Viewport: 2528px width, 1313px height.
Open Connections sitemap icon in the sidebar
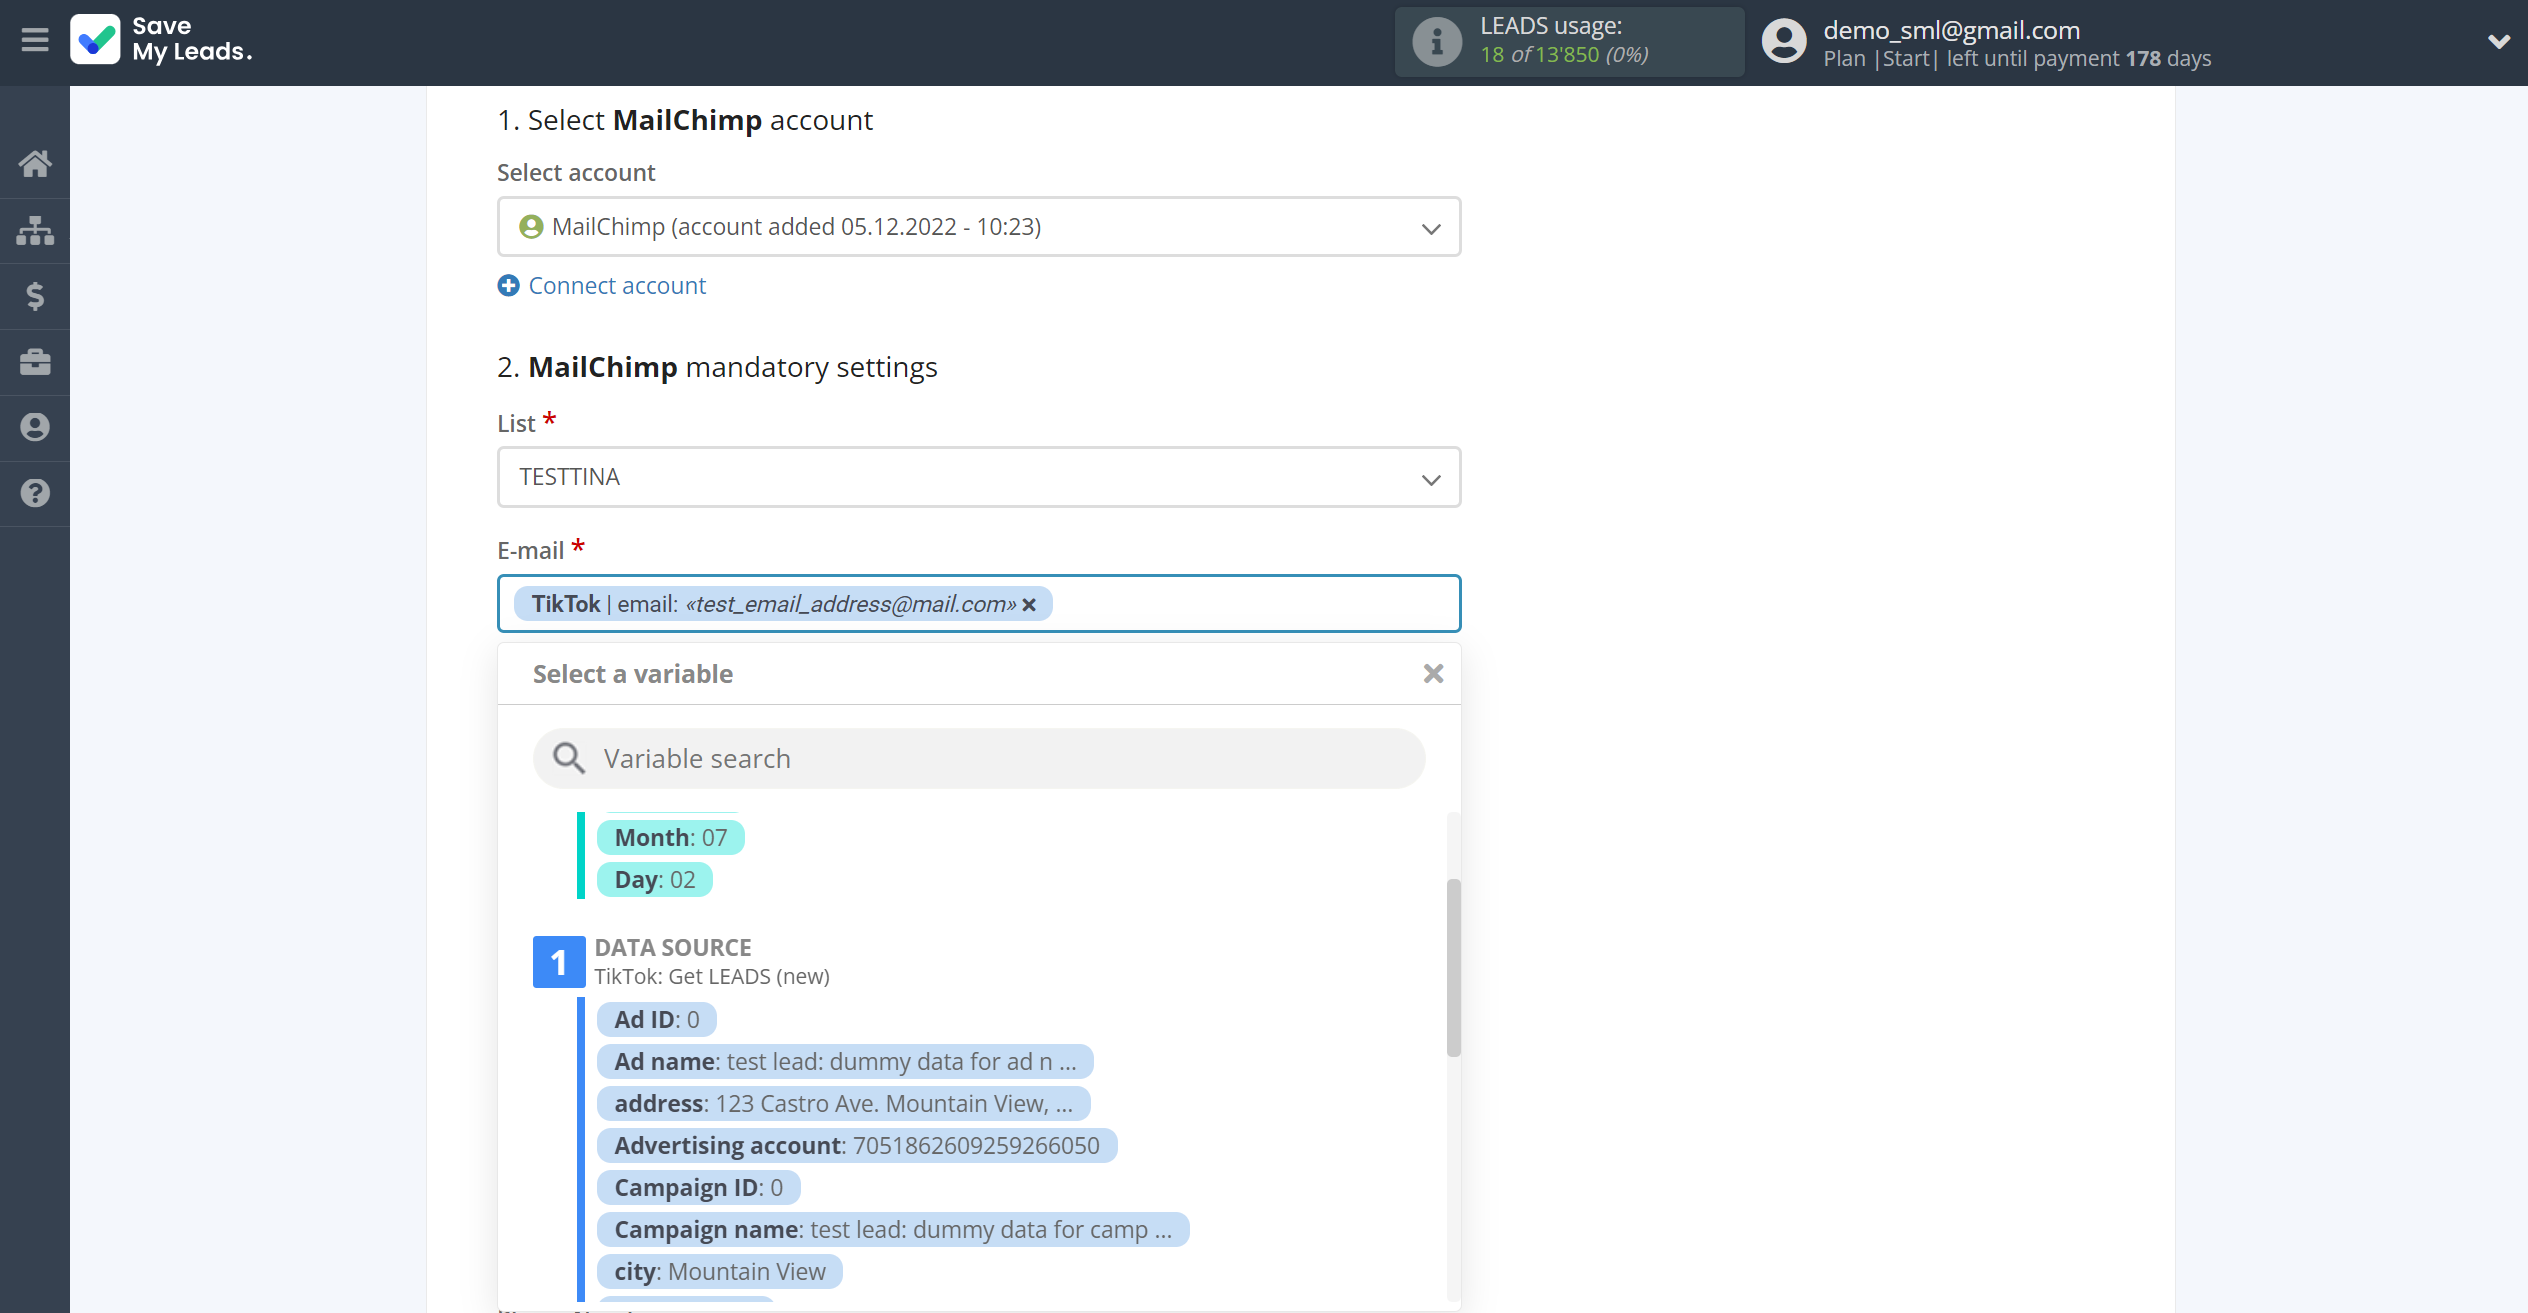[35, 230]
